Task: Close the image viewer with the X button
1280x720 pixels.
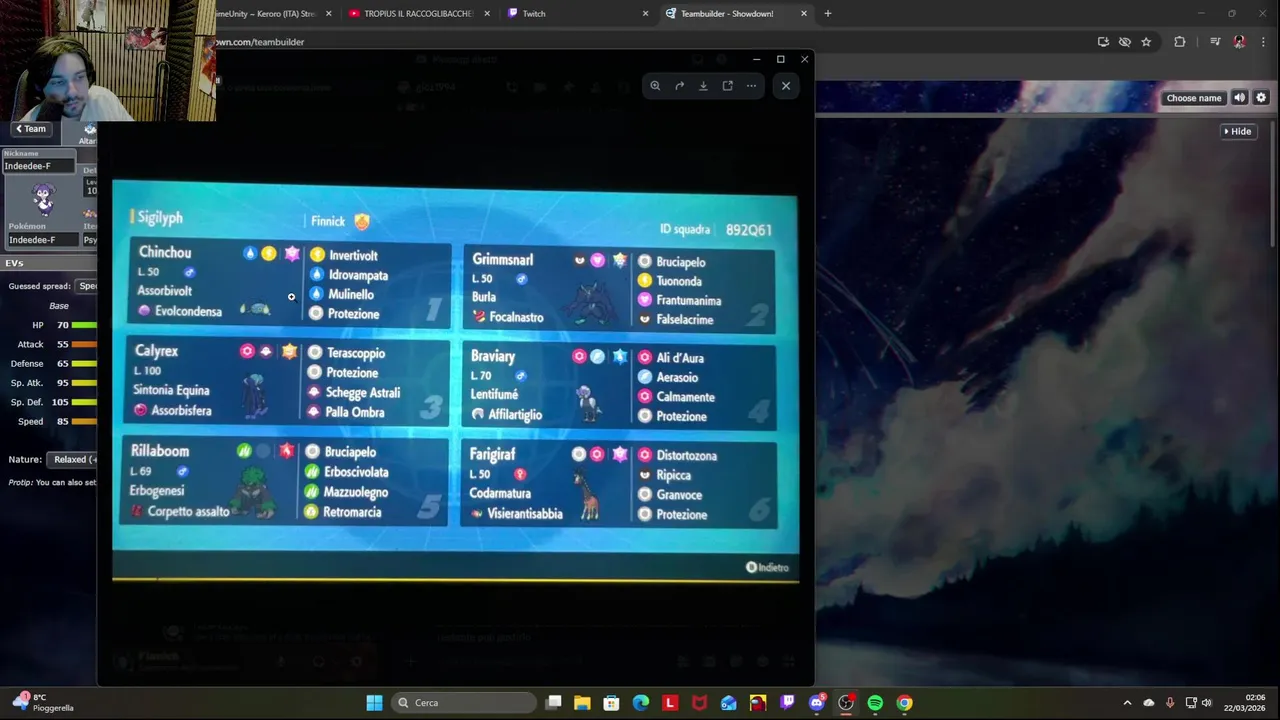Action: click(786, 86)
